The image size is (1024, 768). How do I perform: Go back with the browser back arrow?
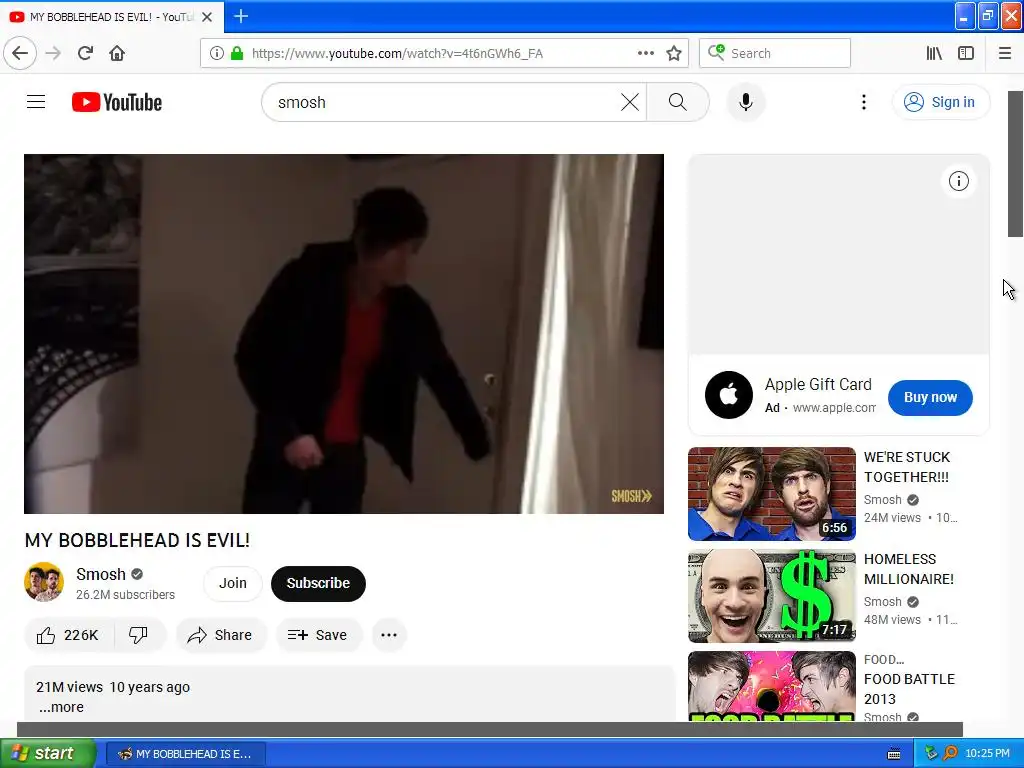[x=20, y=53]
